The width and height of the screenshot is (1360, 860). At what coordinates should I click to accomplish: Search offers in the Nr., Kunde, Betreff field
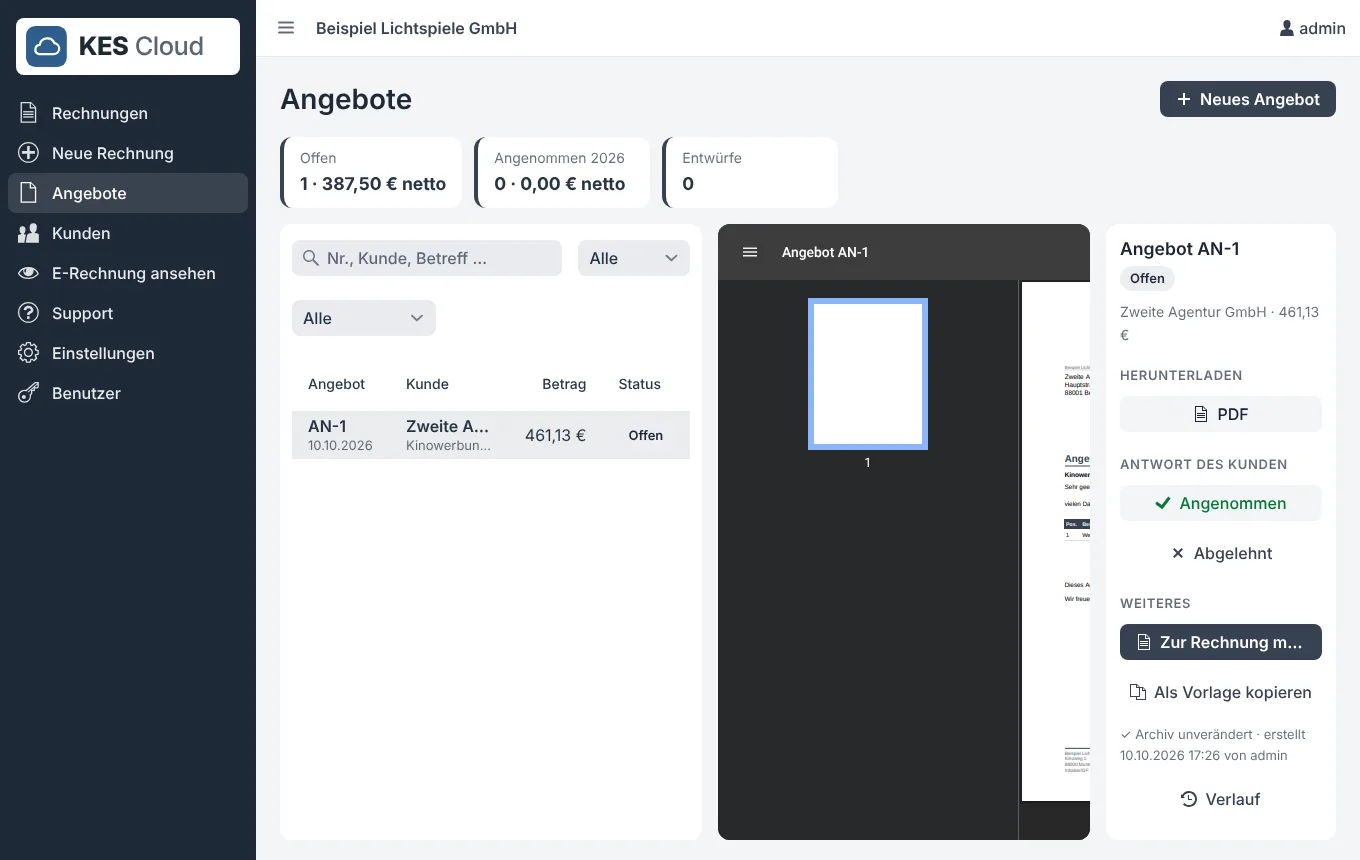coord(427,258)
